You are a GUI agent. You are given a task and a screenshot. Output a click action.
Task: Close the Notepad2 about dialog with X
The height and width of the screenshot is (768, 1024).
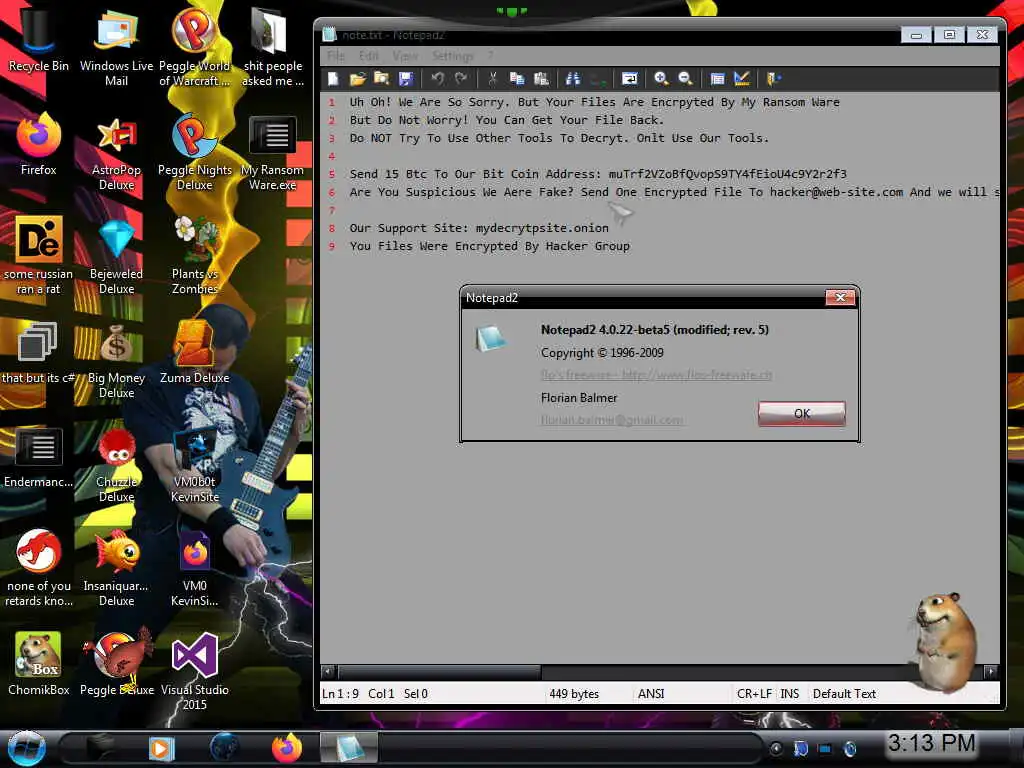tap(840, 298)
